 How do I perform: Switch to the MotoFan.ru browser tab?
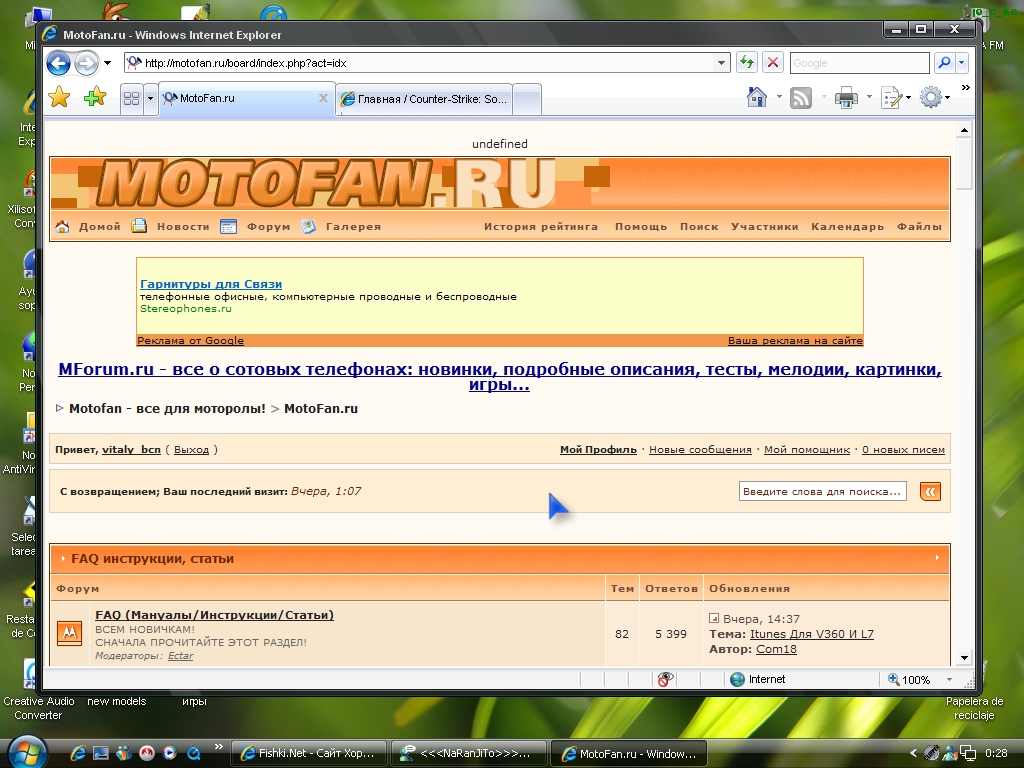238,99
